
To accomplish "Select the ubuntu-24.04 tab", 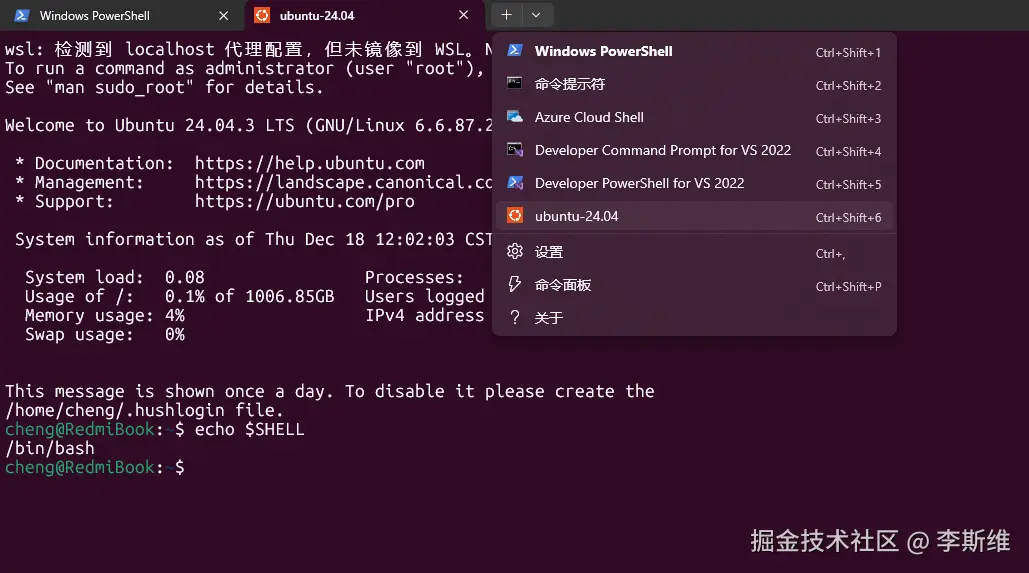I will point(364,15).
